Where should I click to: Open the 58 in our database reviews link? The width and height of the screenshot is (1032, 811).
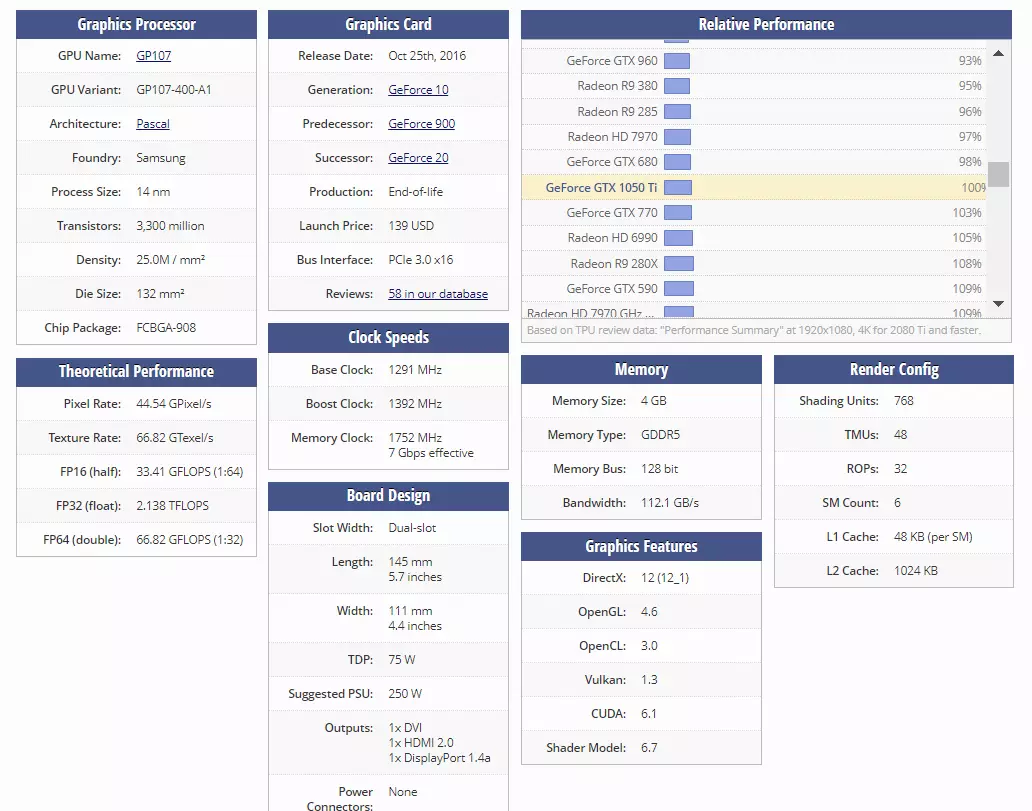click(x=438, y=294)
